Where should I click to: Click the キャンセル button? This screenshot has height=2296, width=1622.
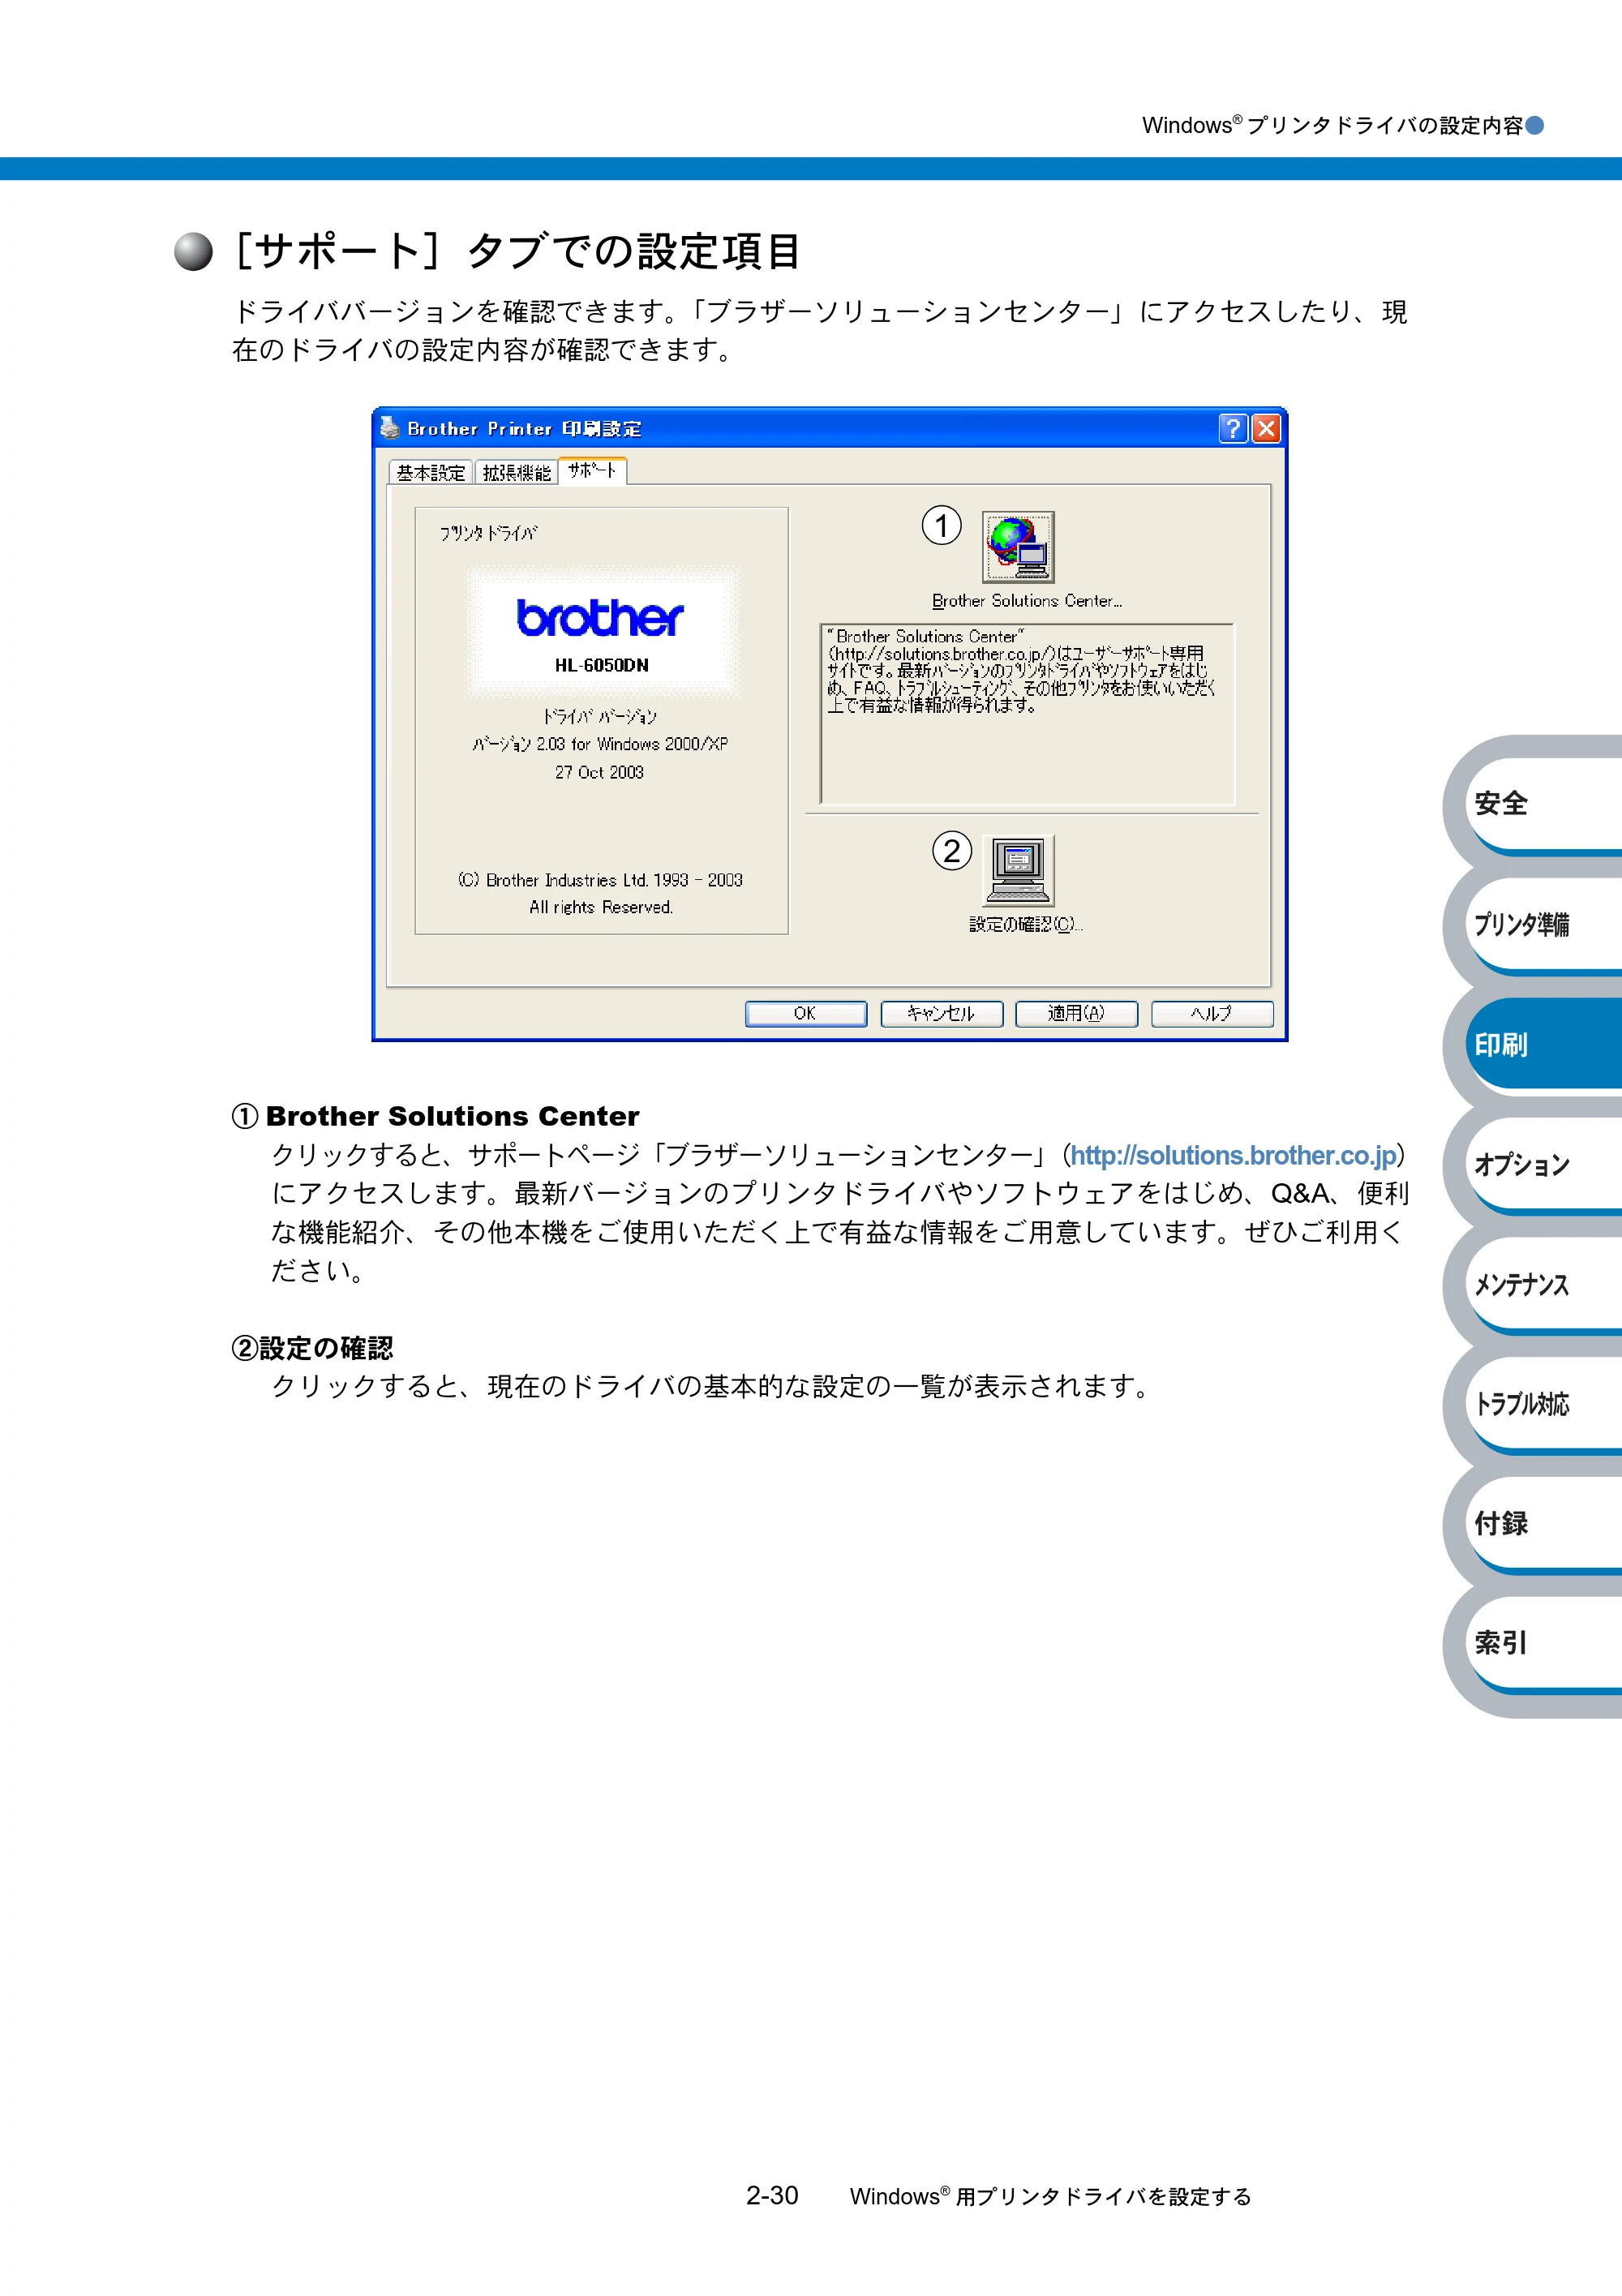tap(941, 1013)
